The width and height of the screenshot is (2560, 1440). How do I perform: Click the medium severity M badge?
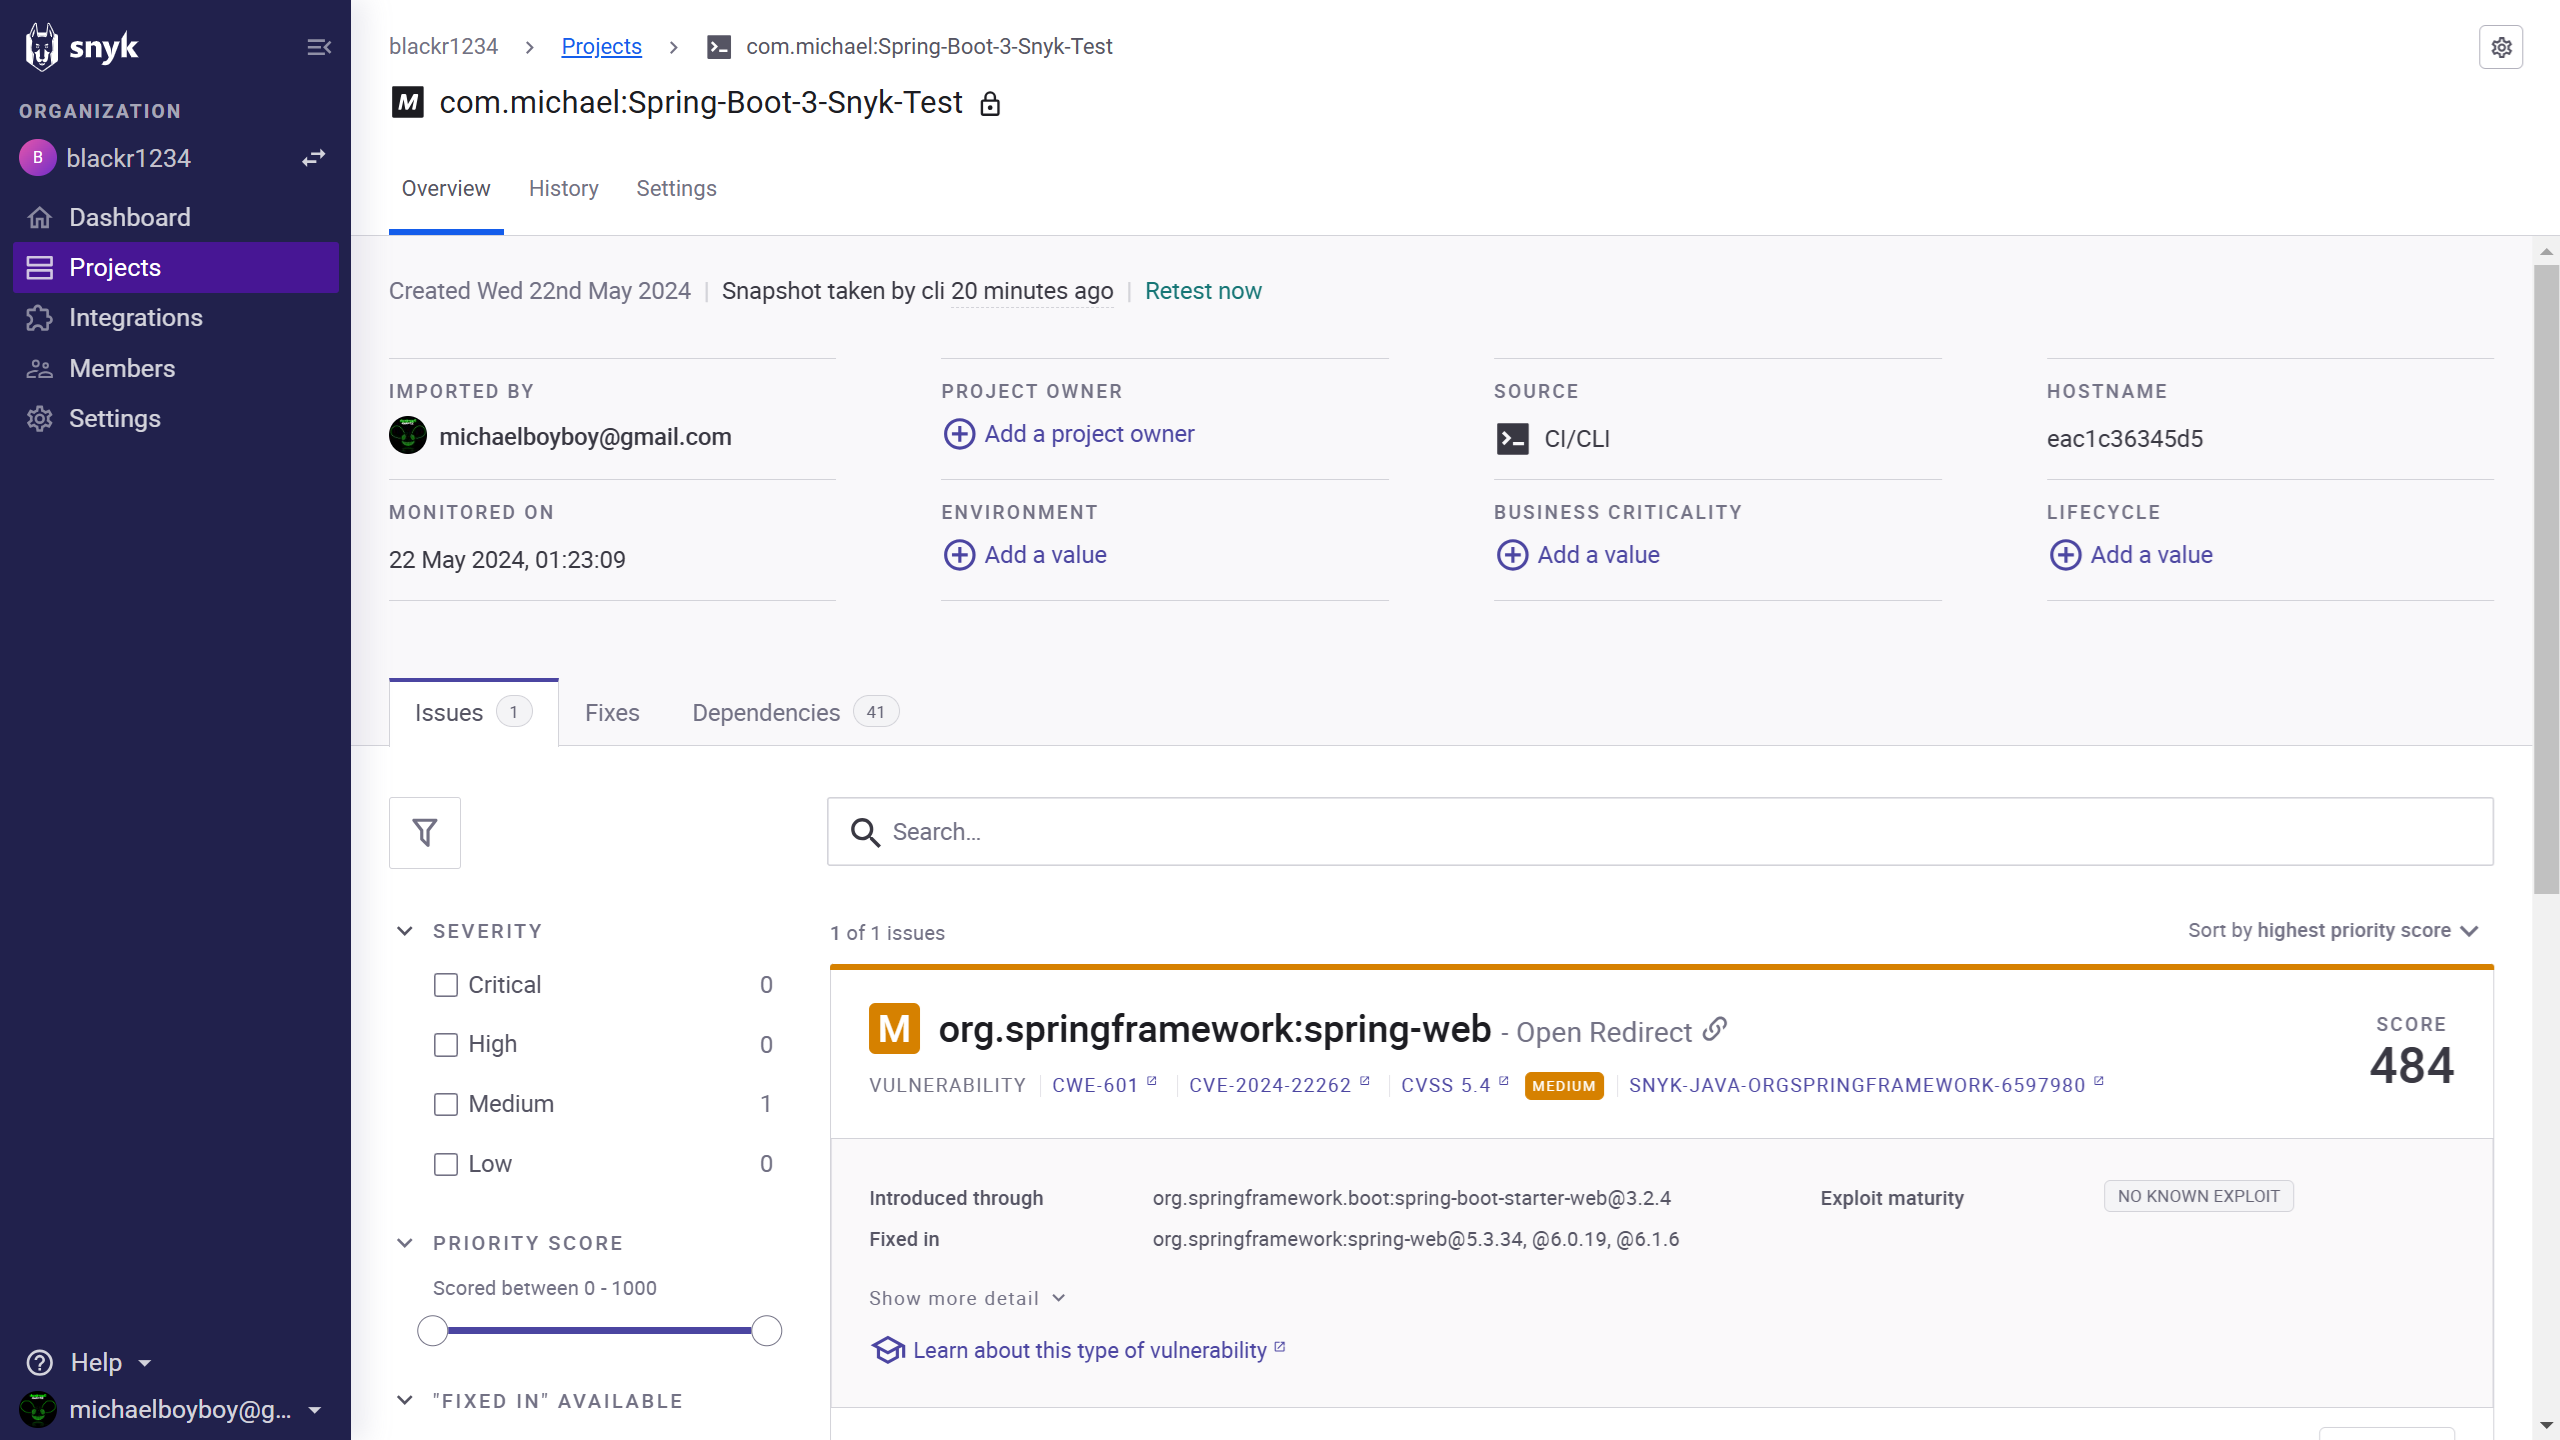(x=894, y=1029)
